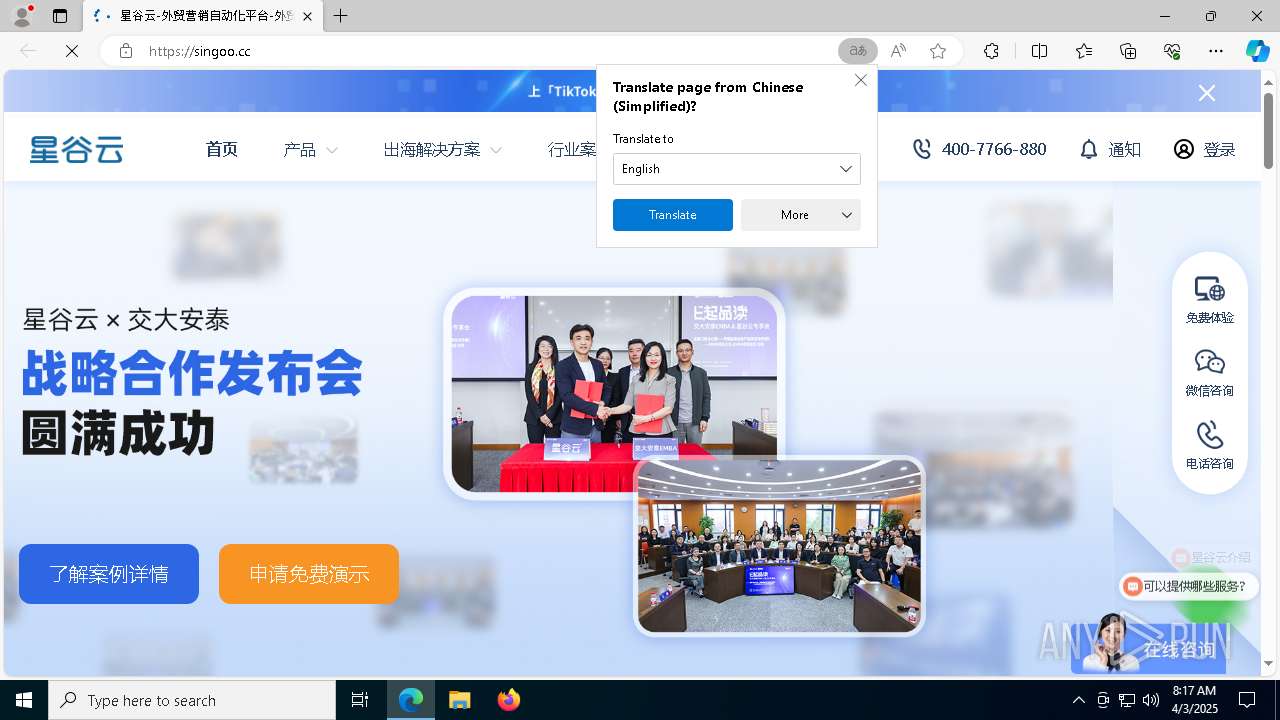This screenshot has width=1280, height=720.
Task: Open Copilot sidebar icon
Action: [x=1257, y=51]
